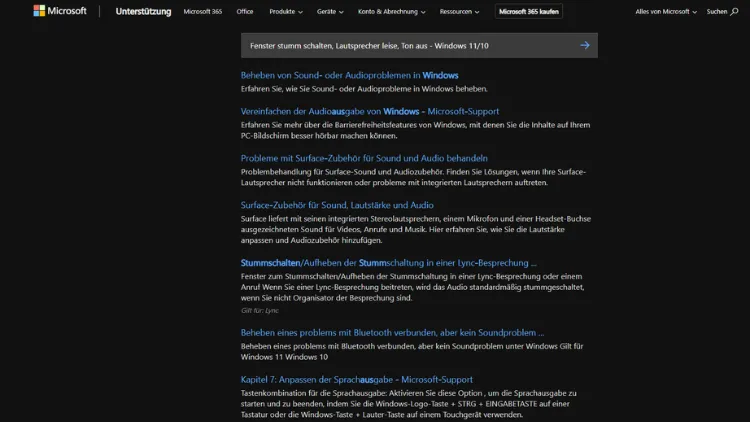
Task: Click 'Windows 11 Windows 10' description line
Action: click(284, 357)
